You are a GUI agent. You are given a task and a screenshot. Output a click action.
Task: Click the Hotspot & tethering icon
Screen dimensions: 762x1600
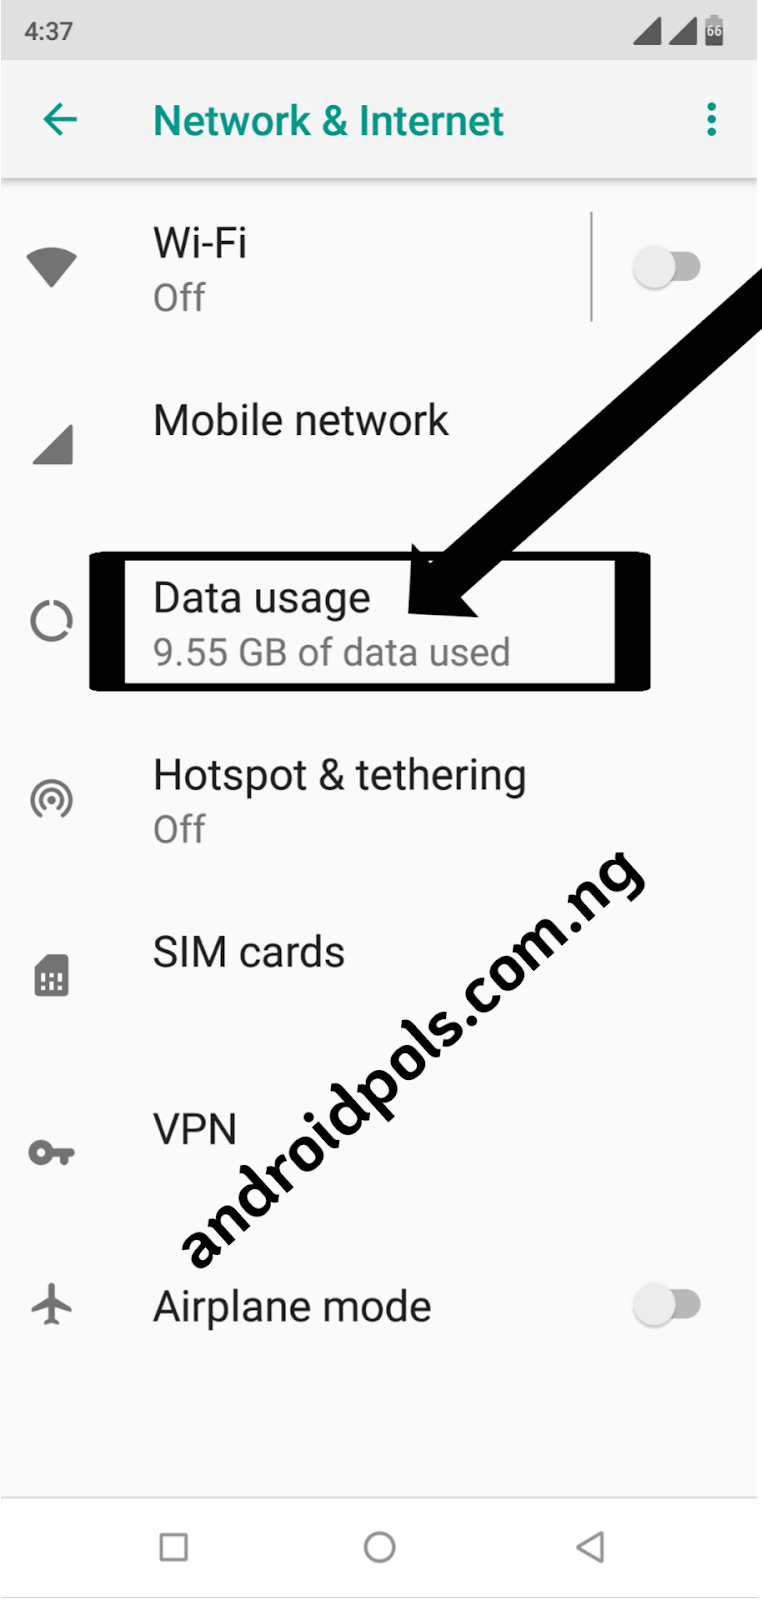pyautogui.click(x=52, y=799)
